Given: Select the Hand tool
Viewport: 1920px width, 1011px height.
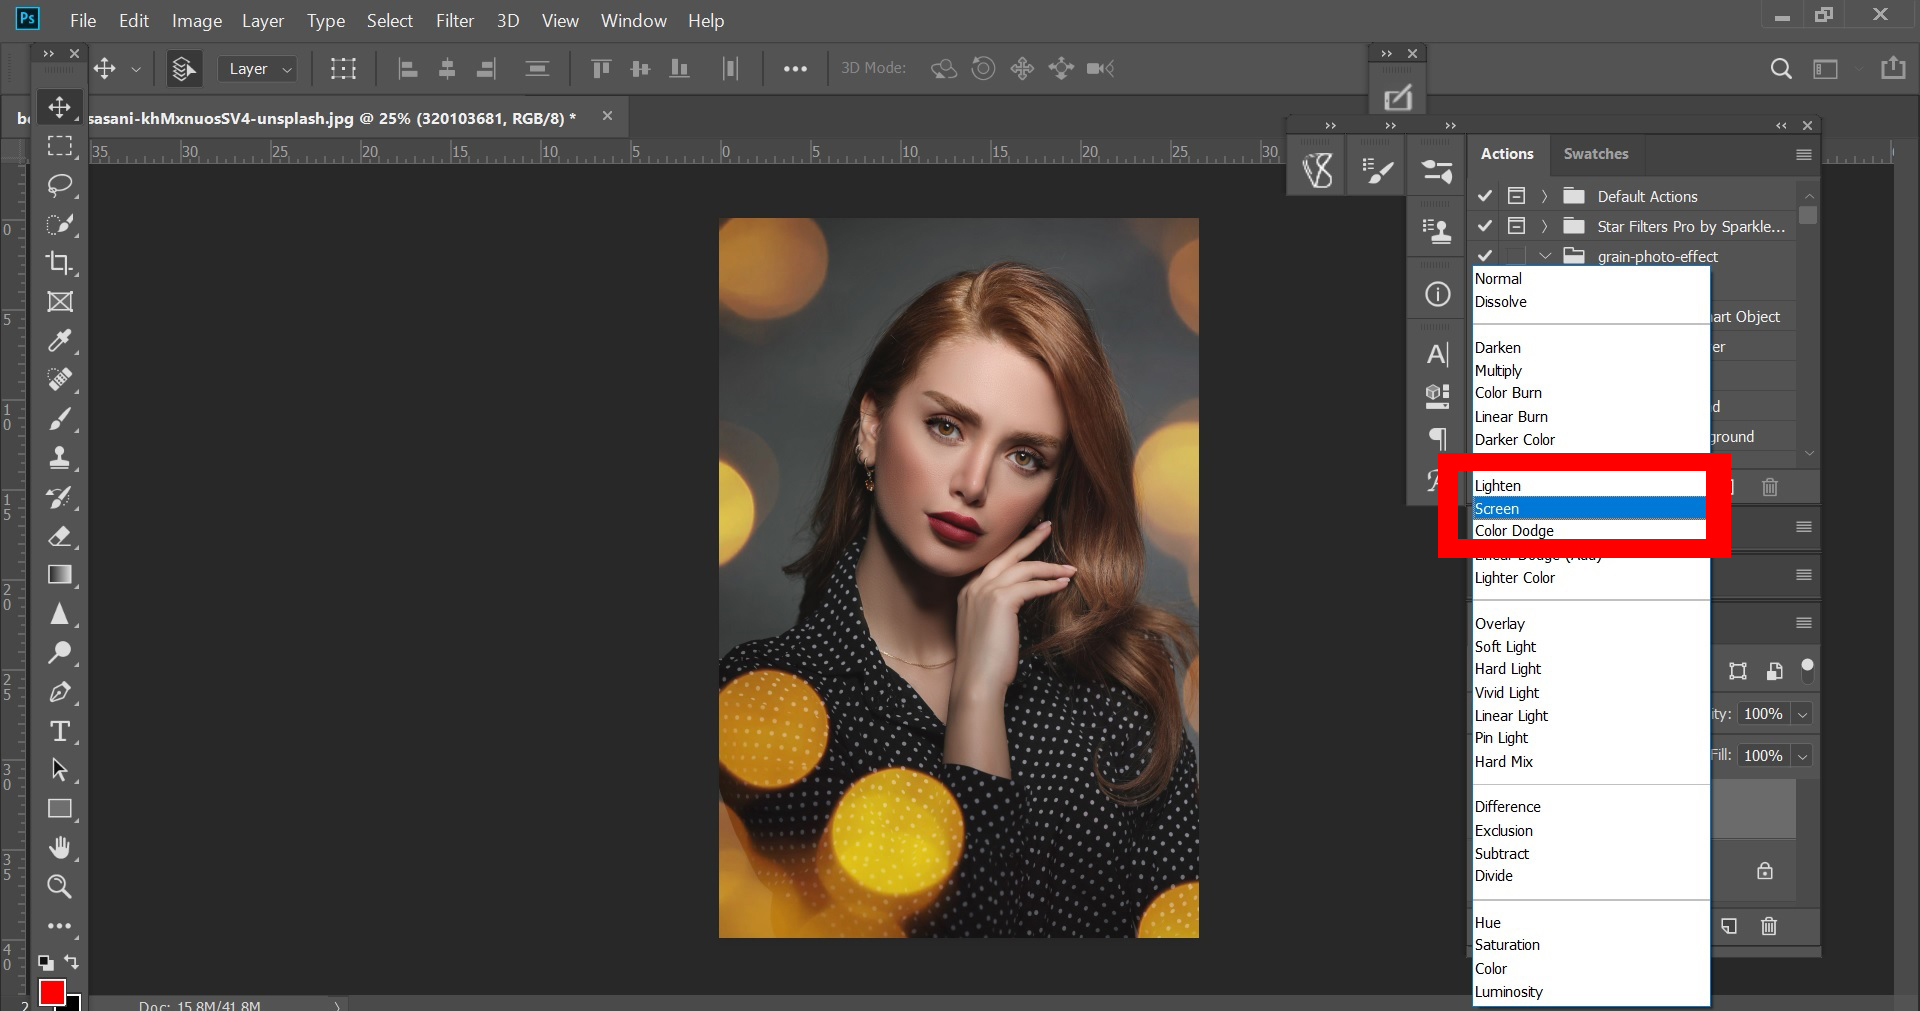Looking at the screenshot, I should (x=60, y=848).
